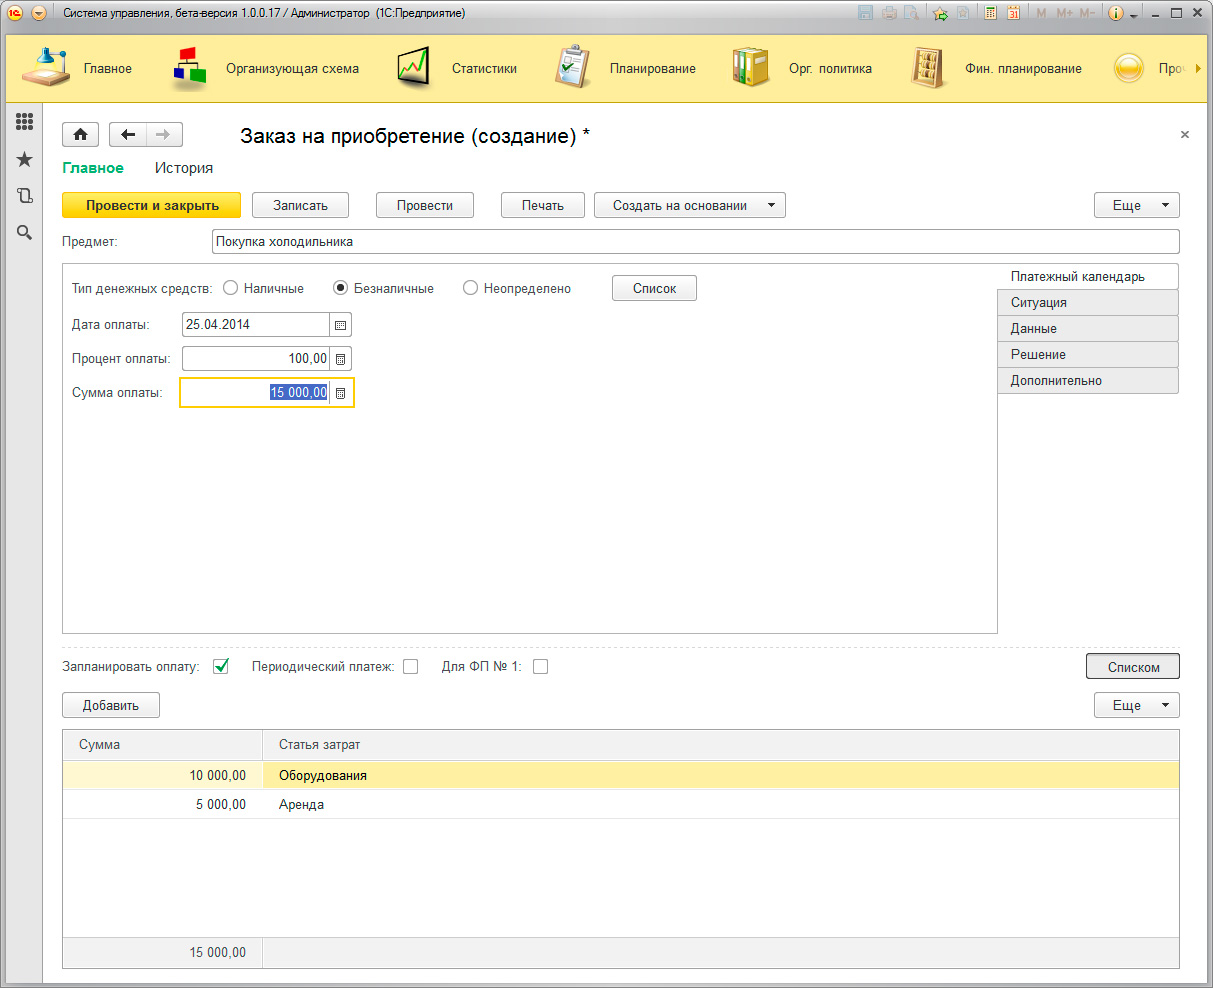The image size is (1213, 988).
Task: Click the save diskette icon in title bar
Action: pyautogui.click(x=865, y=13)
